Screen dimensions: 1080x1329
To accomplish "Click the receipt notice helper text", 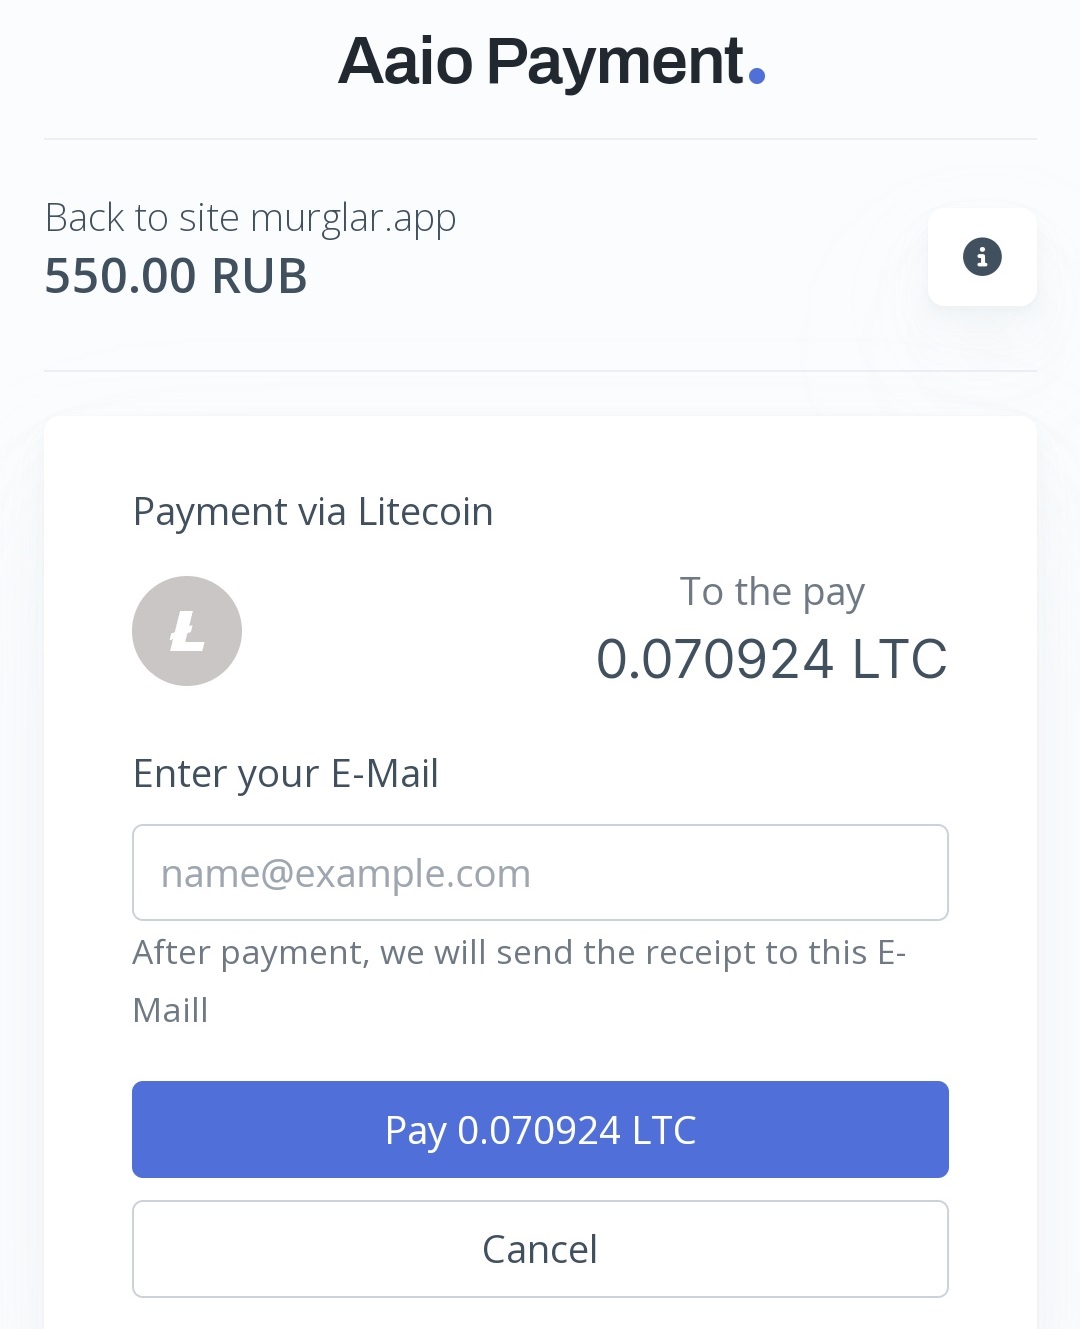I will click(x=519, y=981).
